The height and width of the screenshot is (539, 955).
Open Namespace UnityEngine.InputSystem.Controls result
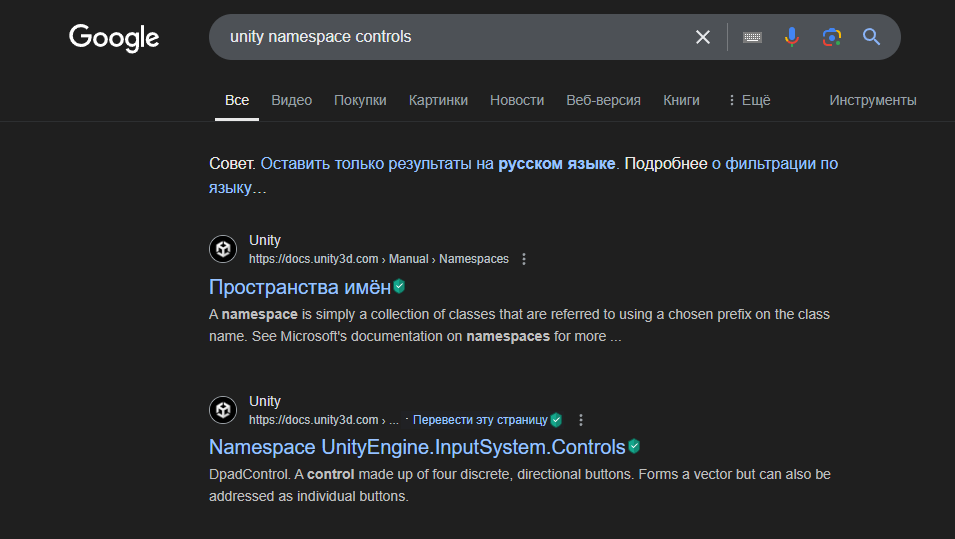[416, 447]
